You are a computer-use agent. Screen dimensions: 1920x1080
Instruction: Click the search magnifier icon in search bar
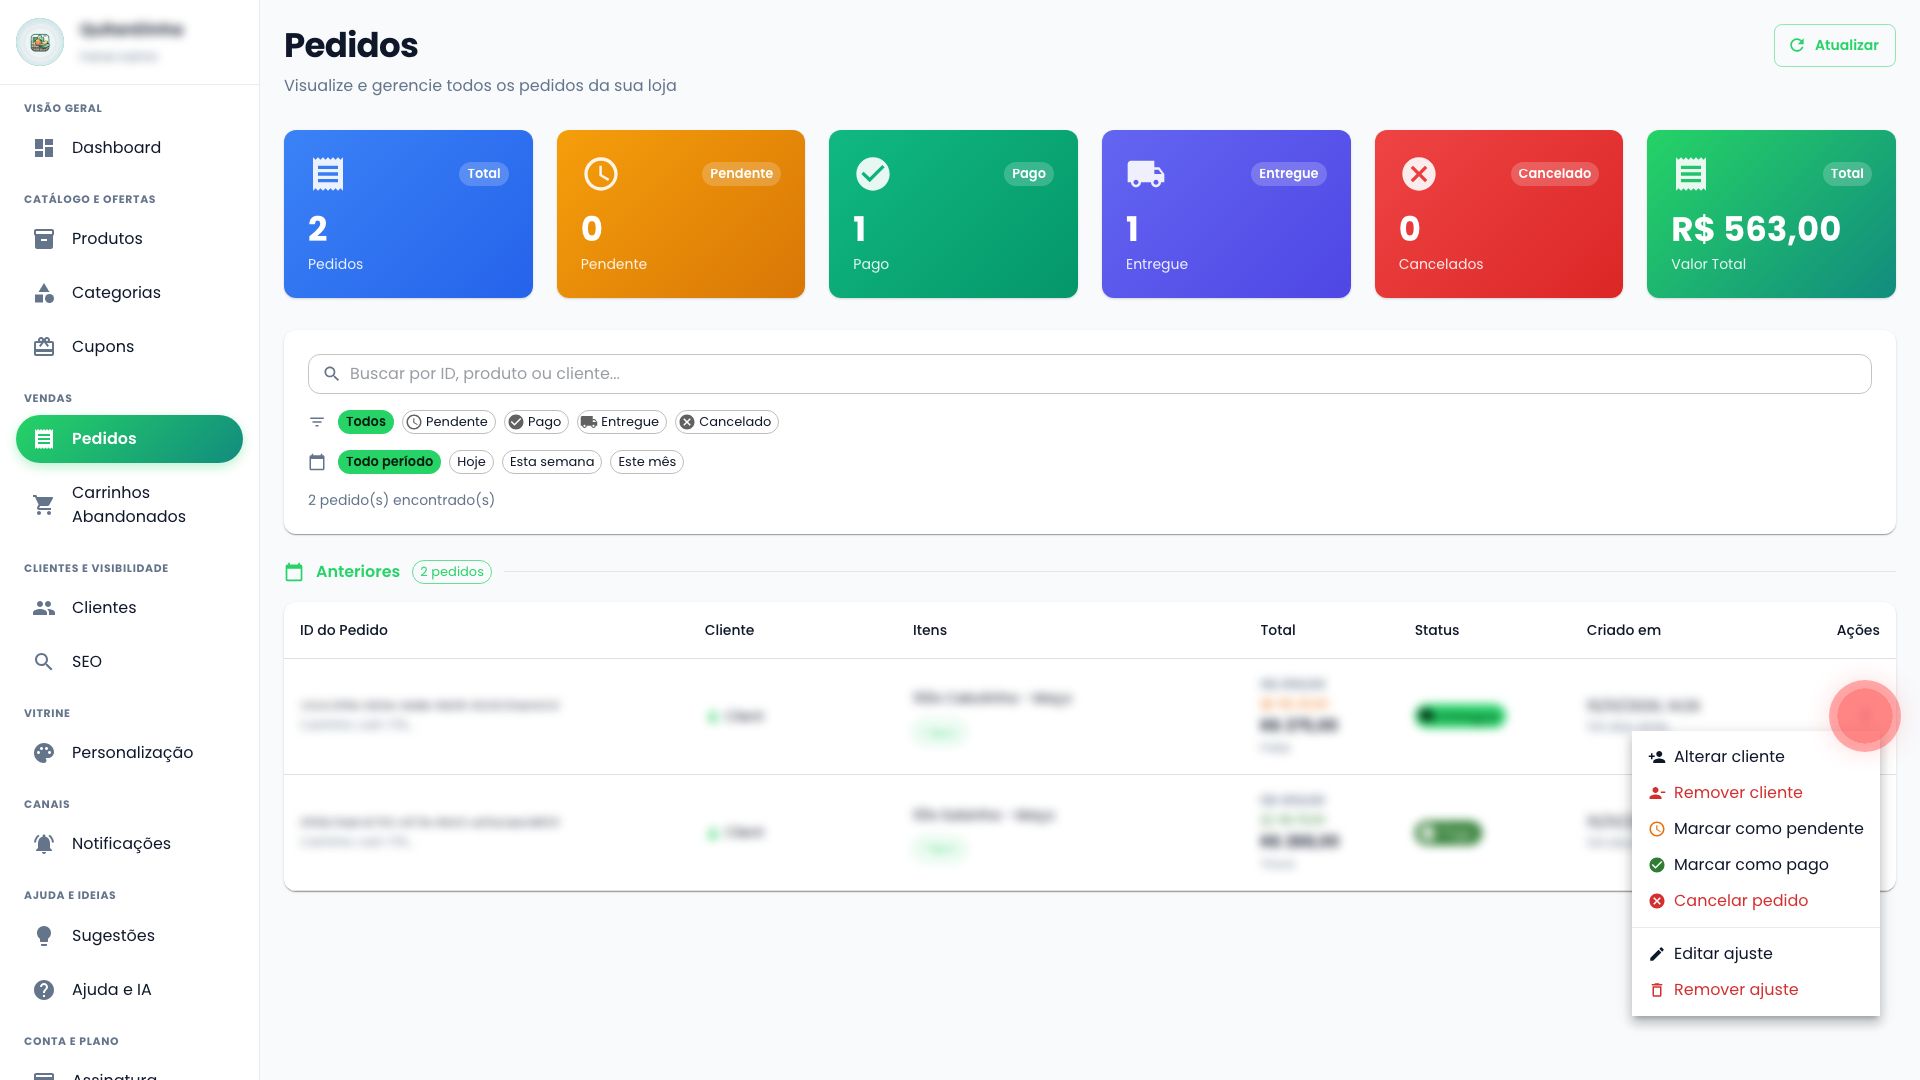coord(332,374)
